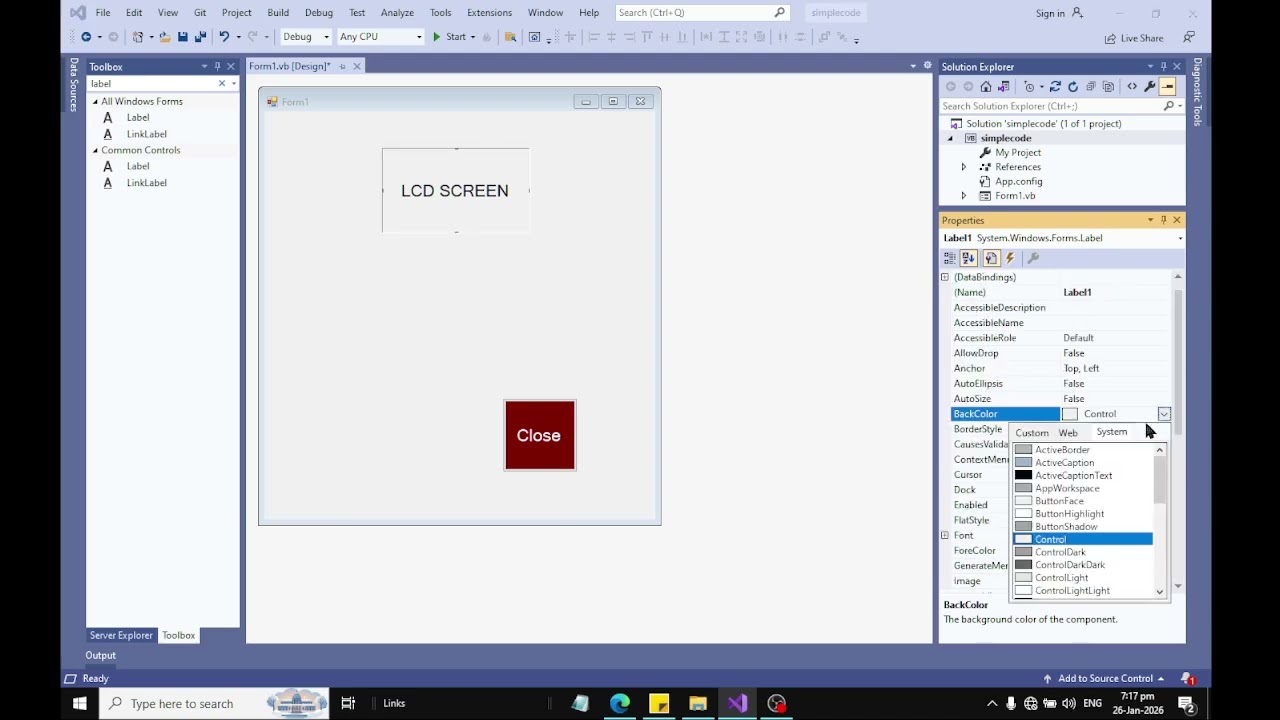This screenshot has height=720, width=1280.
Task: Expand the References node
Action: point(964,167)
